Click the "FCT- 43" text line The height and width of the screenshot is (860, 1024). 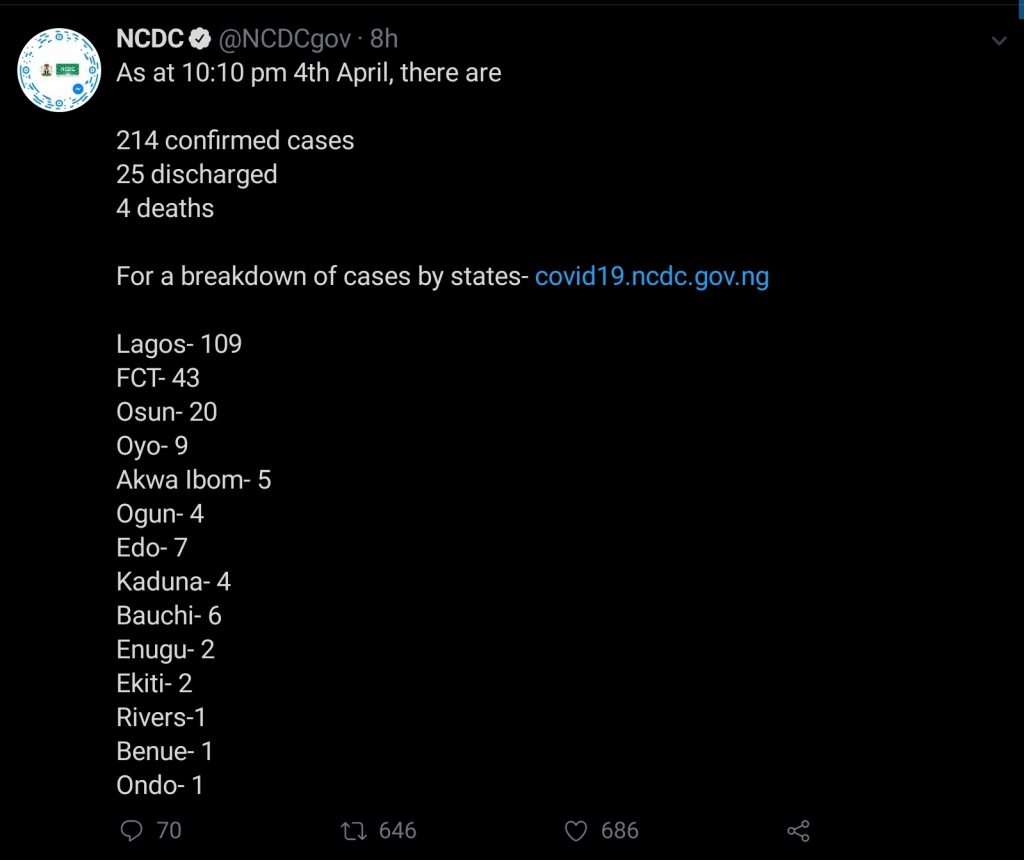[x=158, y=379]
